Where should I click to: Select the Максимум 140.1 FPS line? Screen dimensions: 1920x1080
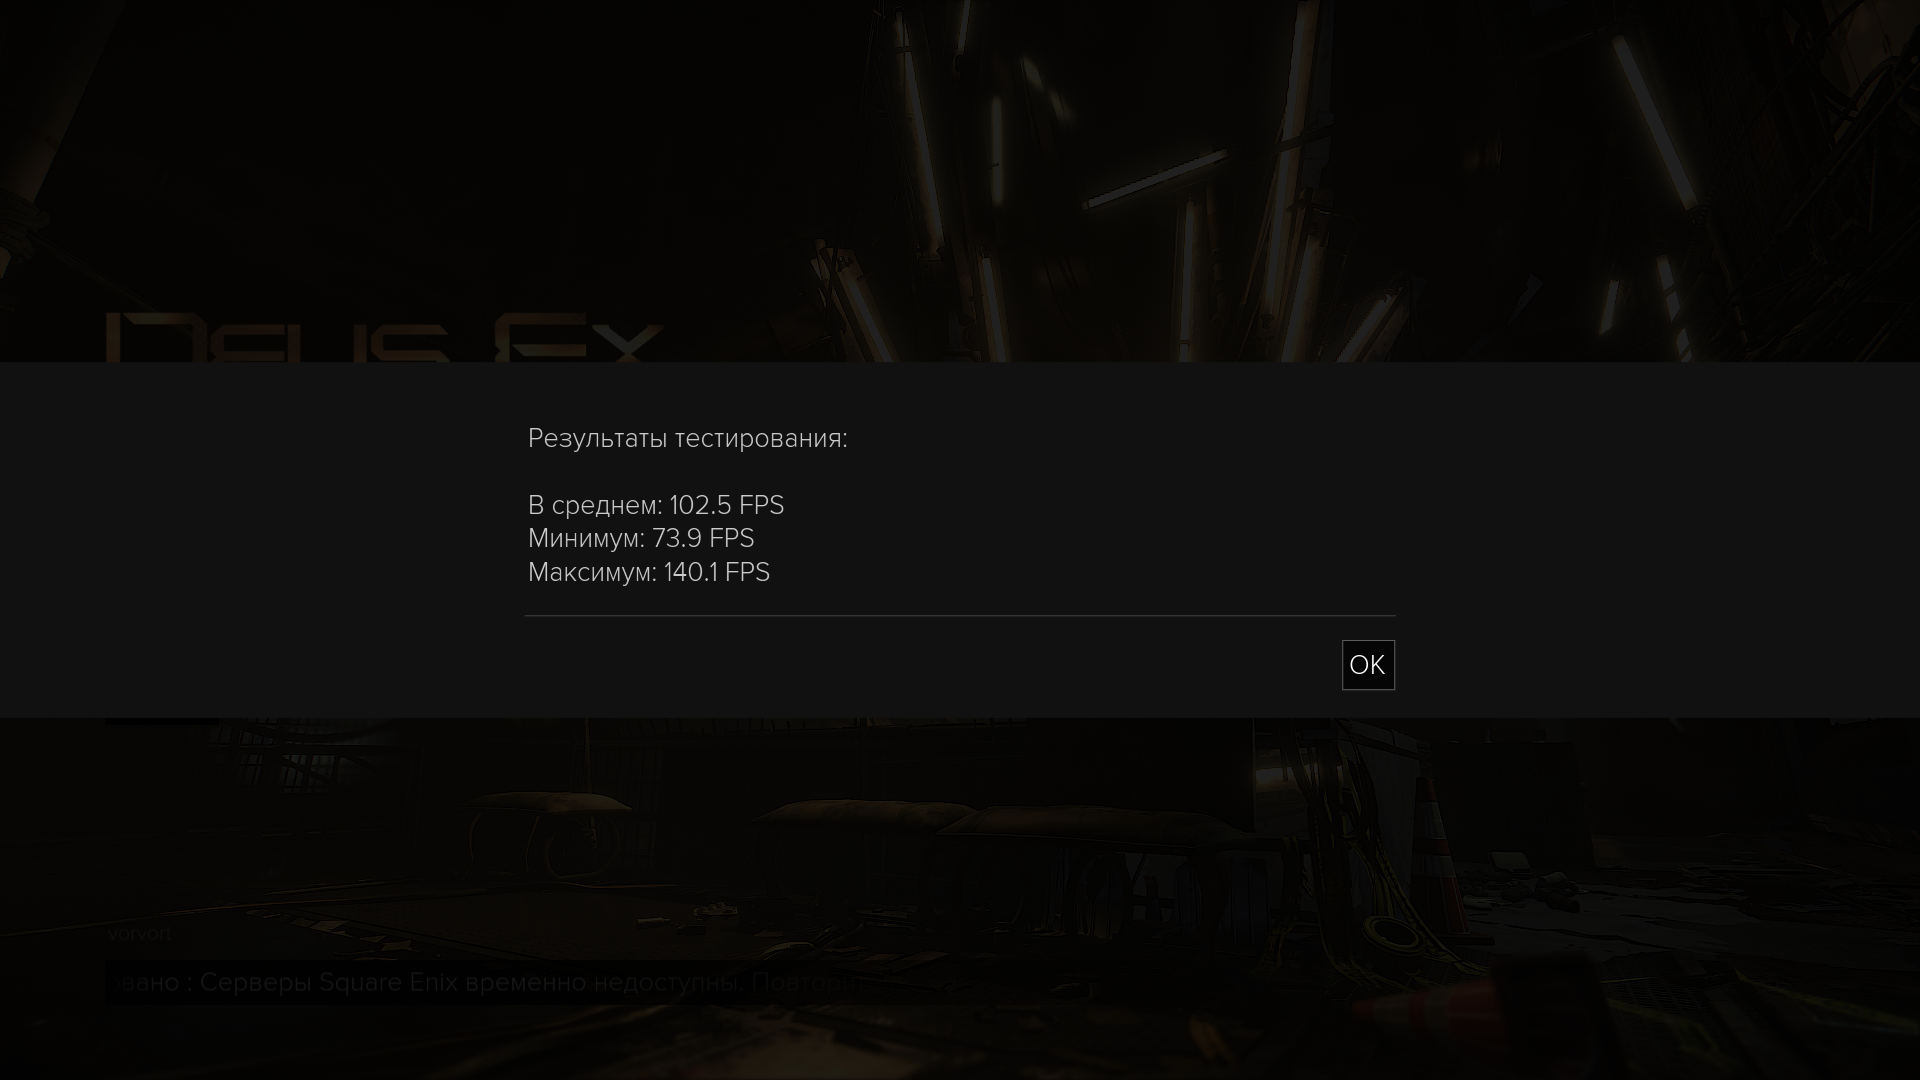coord(649,572)
